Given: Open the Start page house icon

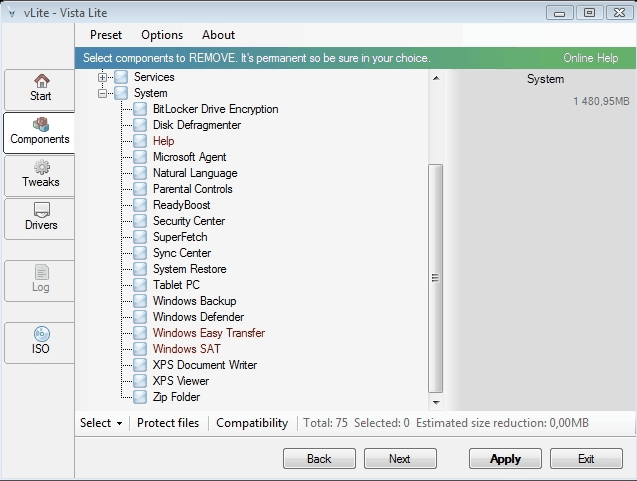Looking at the screenshot, I should coord(41,81).
